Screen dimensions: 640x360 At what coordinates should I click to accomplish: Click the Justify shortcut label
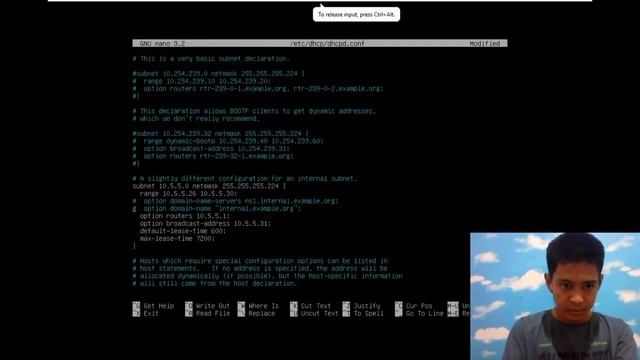pyautogui.click(x=367, y=306)
